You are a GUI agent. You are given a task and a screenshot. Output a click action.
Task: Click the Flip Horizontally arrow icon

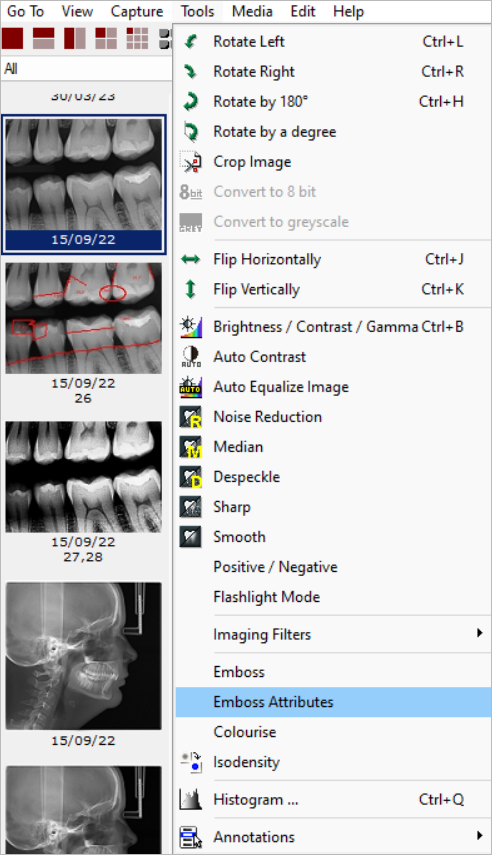(190, 260)
